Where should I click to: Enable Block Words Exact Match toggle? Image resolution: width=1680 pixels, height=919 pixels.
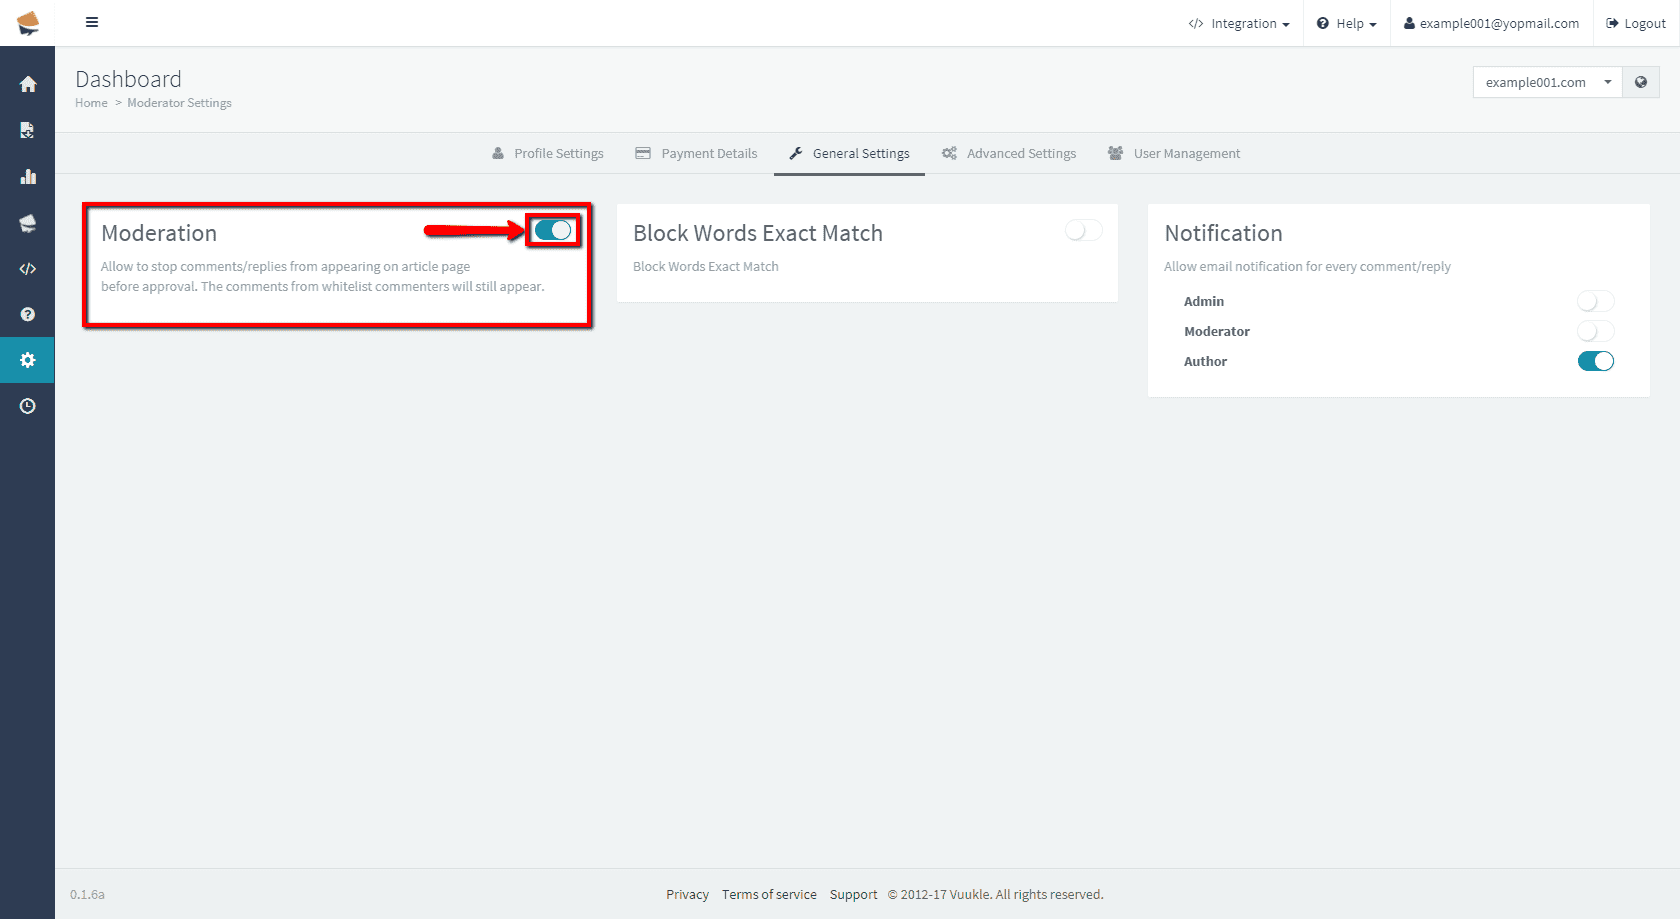tap(1083, 231)
